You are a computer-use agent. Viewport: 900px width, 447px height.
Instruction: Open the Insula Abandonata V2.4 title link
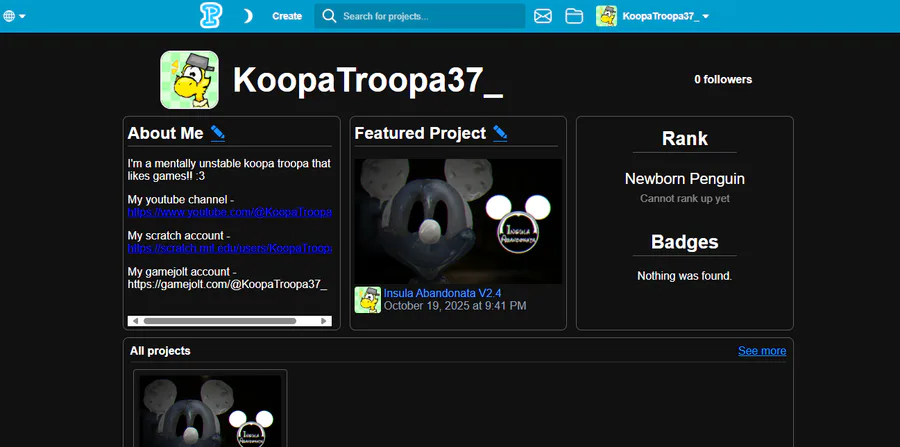click(443, 293)
